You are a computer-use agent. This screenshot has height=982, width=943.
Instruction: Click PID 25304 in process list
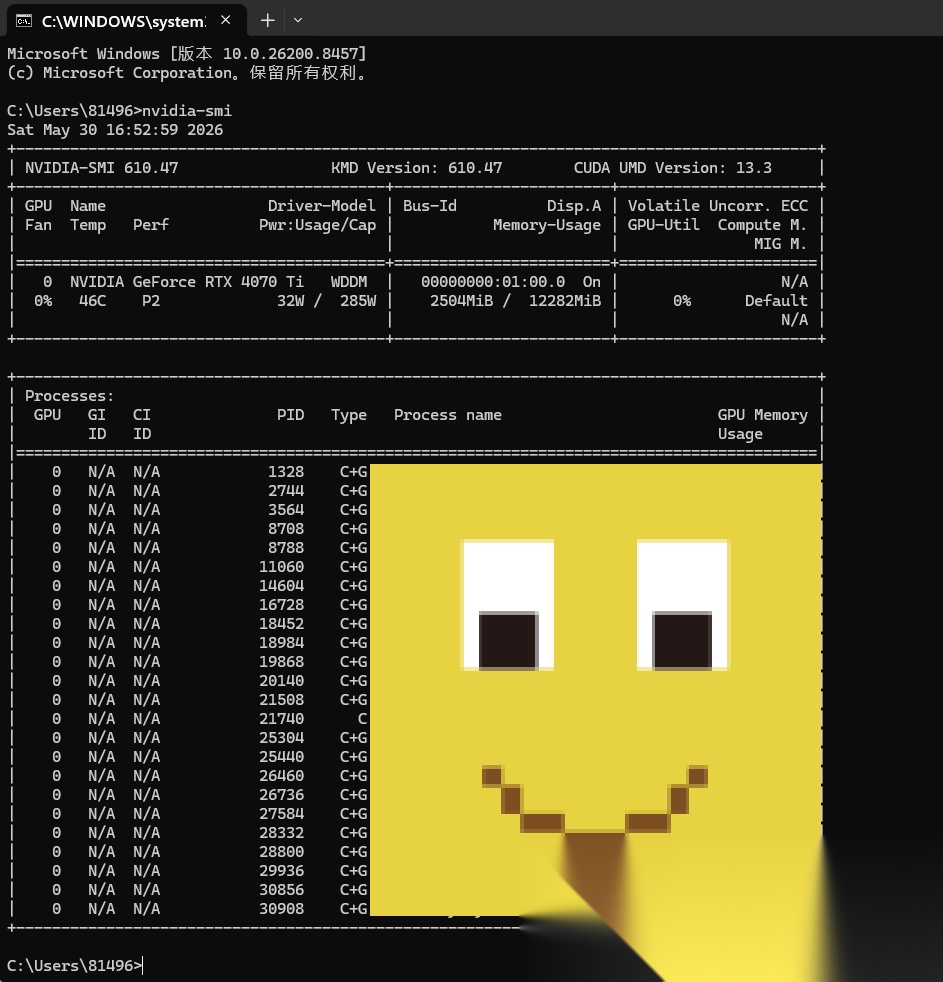click(x=282, y=738)
